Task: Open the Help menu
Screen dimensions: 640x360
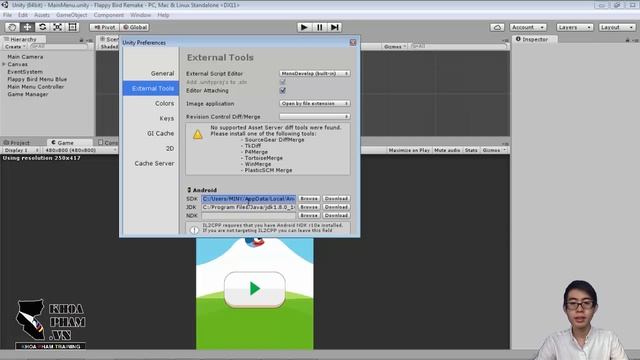Action: (163, 15)
